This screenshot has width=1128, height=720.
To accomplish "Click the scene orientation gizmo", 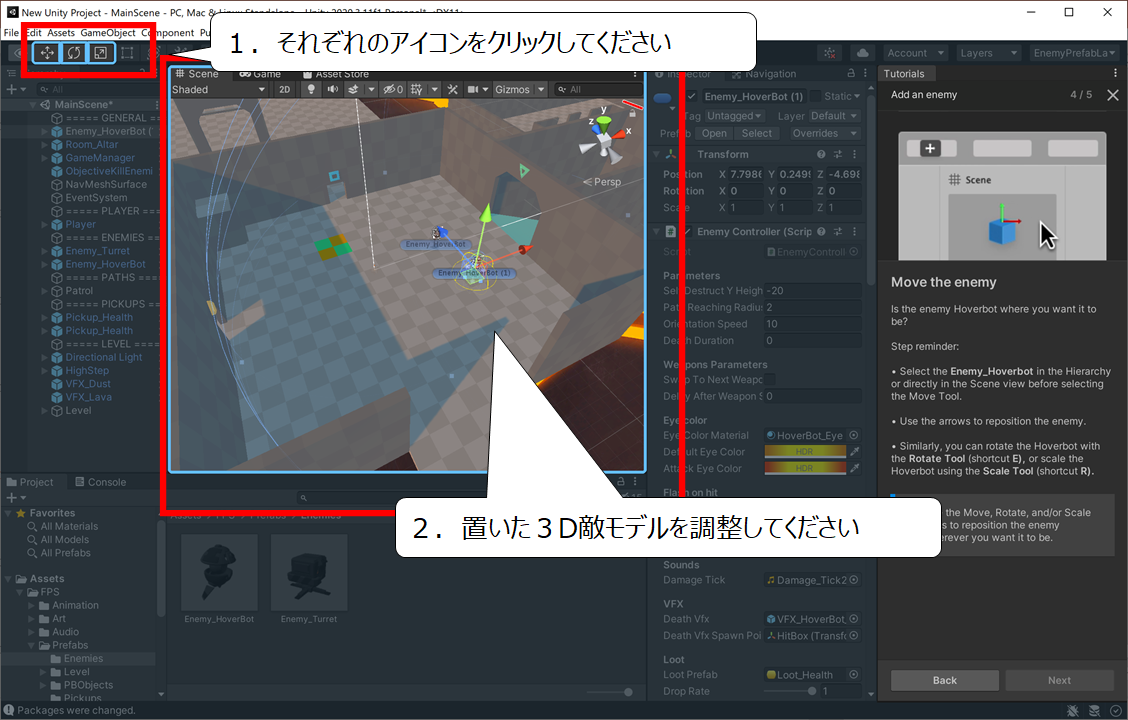I will pos(604,140).
